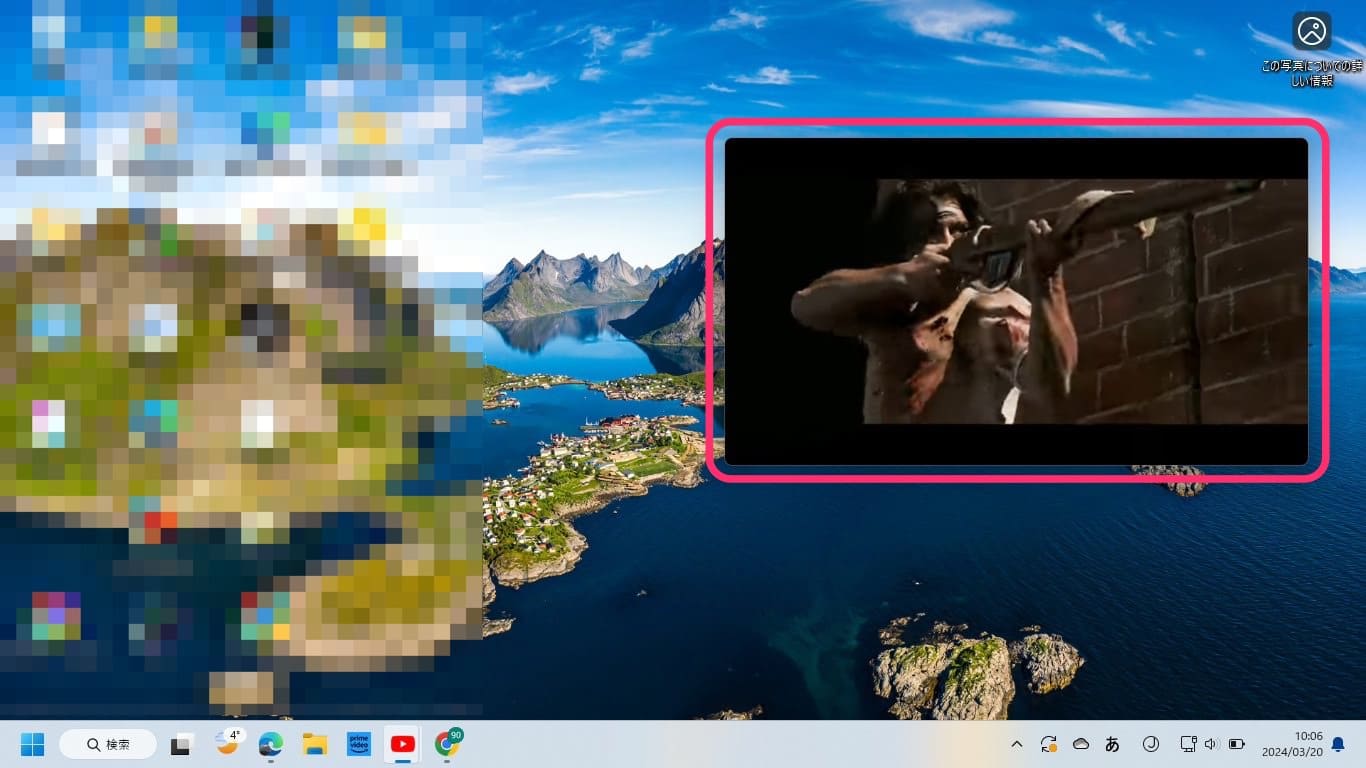Viewport: 1366px width, 768px height.
Task: Click the battery status tray icon
Action: (1237, 744)
